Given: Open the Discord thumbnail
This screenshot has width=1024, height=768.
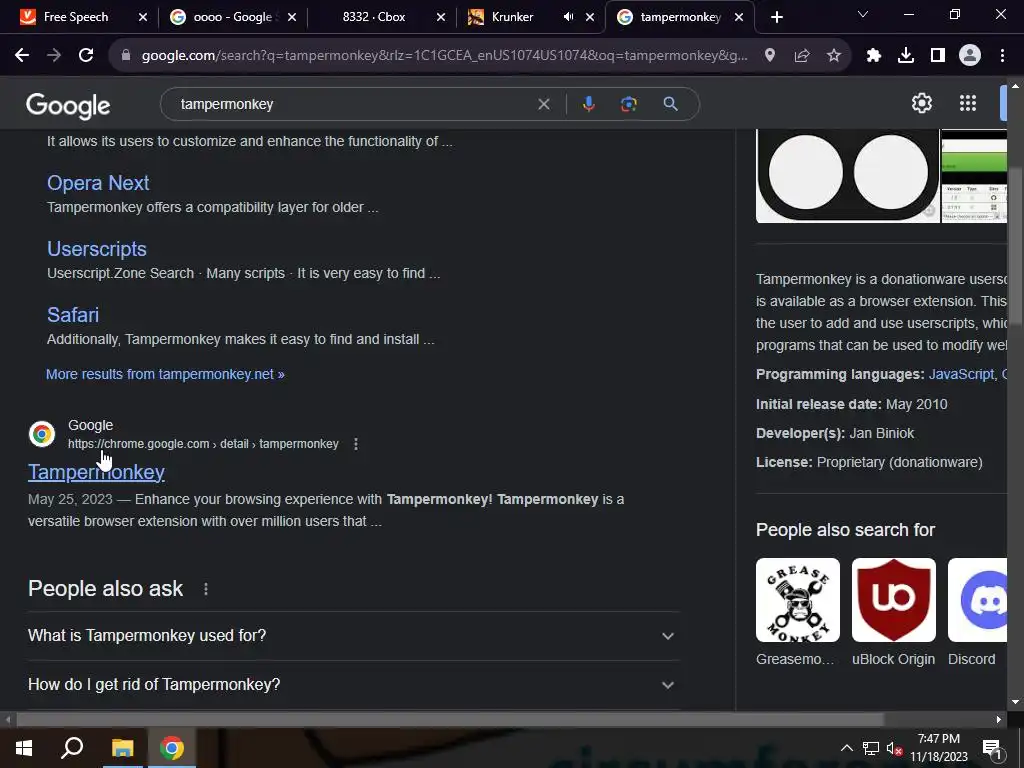Looking at the screenshot, I should 978,600.
